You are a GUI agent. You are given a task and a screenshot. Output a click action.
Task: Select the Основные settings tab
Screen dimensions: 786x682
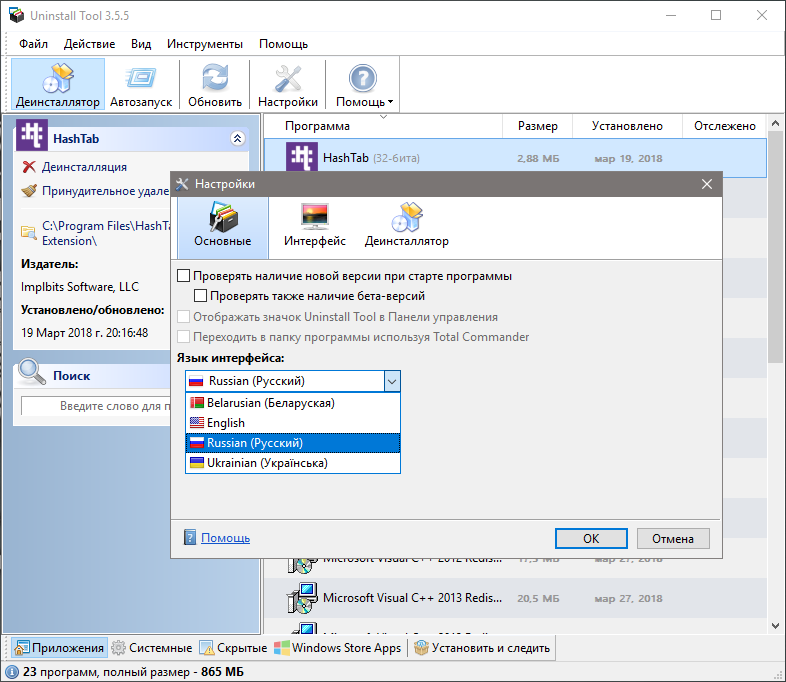tap(223, 227)
